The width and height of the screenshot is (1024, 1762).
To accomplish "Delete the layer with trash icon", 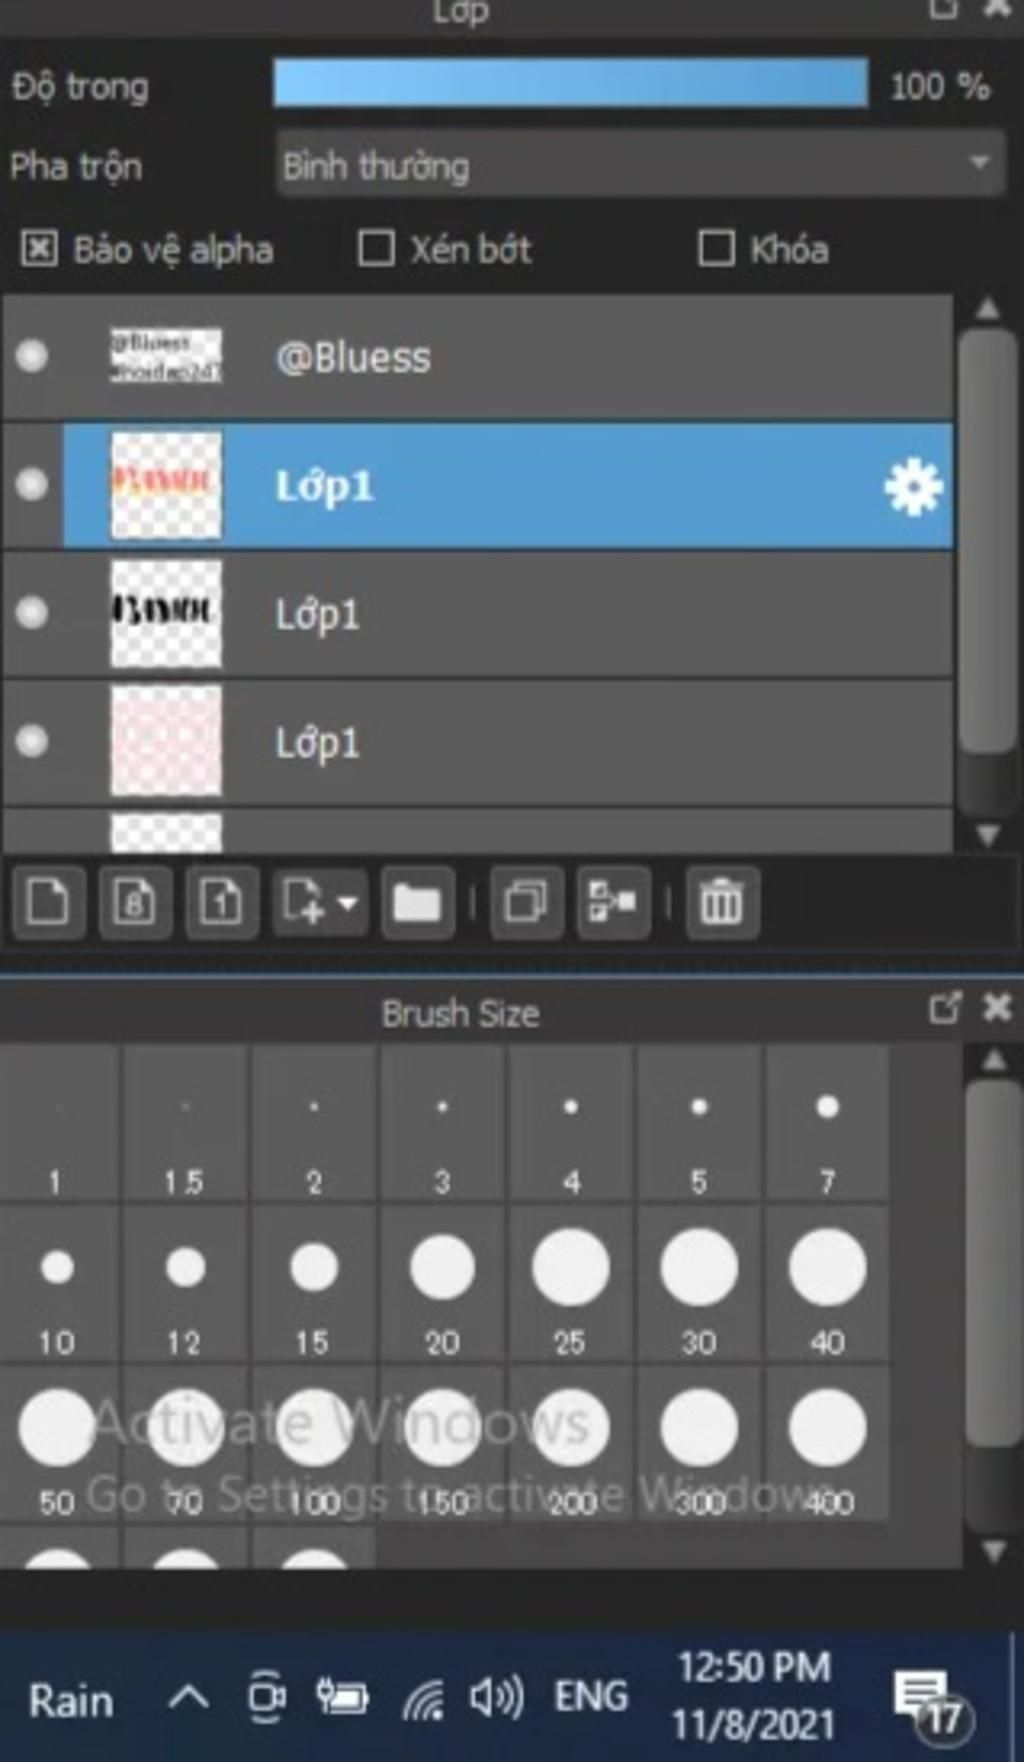I will (721, 902).
